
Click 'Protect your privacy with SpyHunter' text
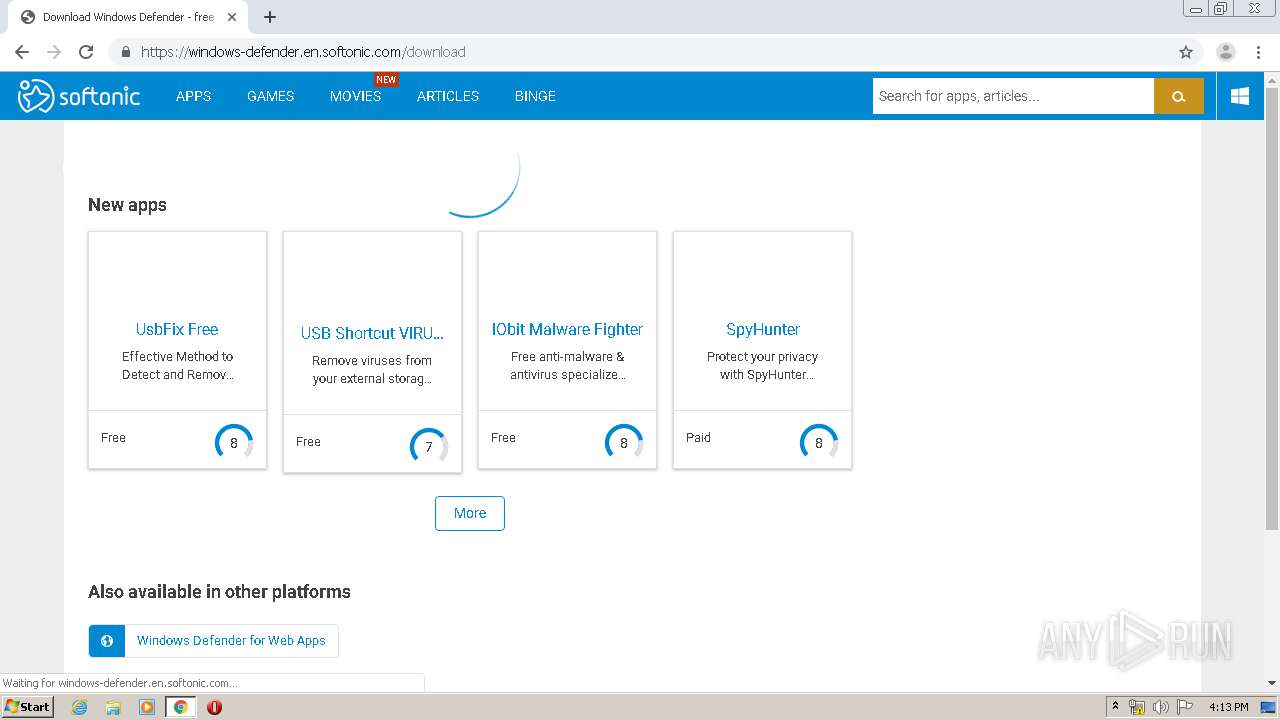click(763, 366)
